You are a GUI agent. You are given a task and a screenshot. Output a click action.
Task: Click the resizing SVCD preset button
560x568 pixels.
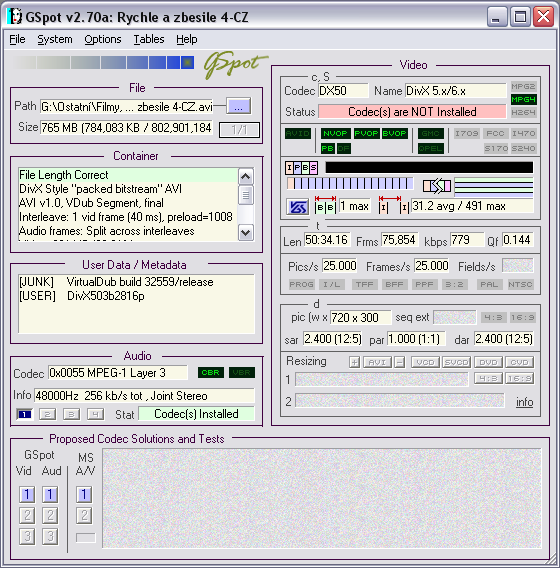(x=456, y=362)
